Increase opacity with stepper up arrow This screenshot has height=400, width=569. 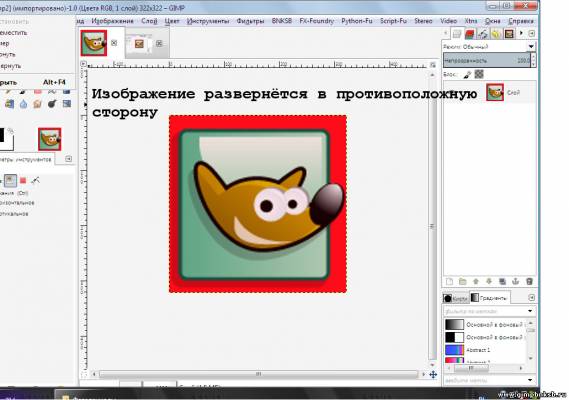click(x=533, y=56)
